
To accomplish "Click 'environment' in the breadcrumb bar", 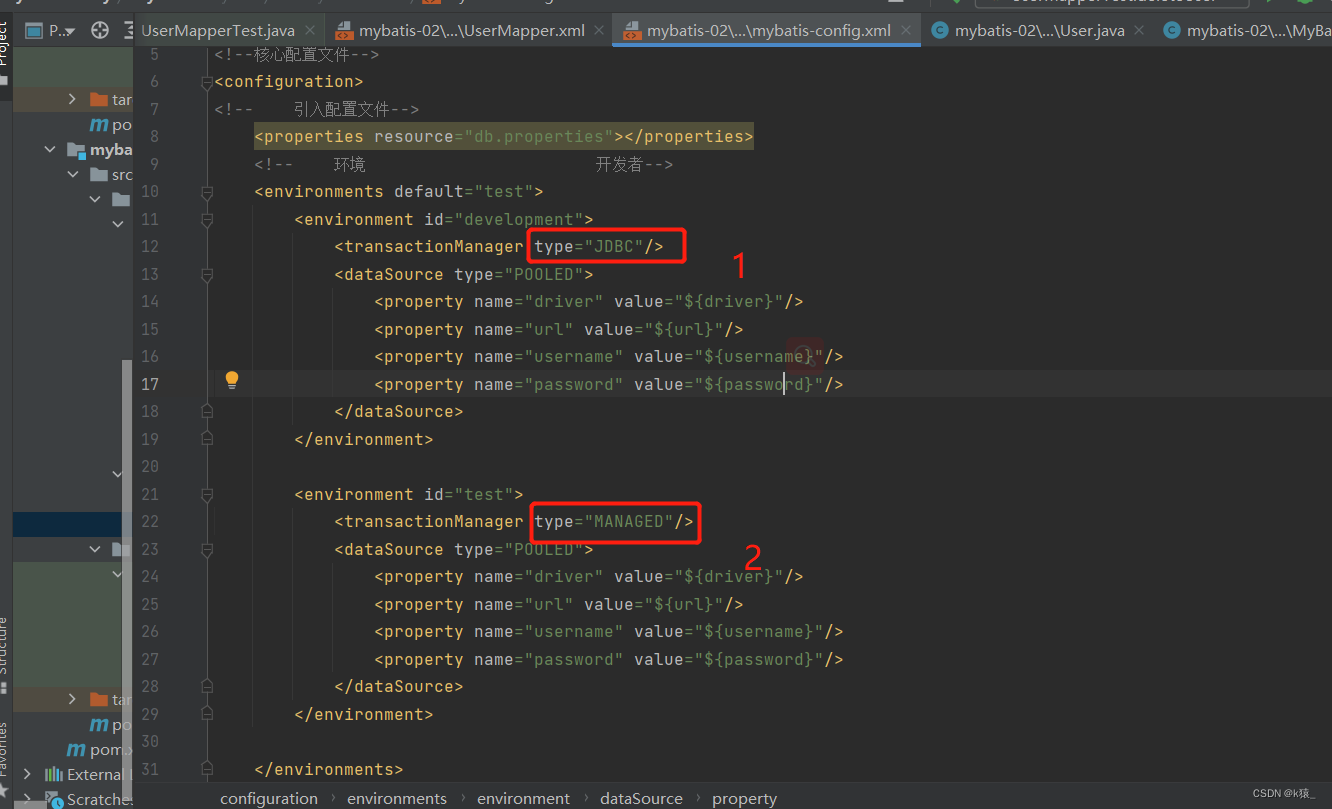I will point(523,798).
